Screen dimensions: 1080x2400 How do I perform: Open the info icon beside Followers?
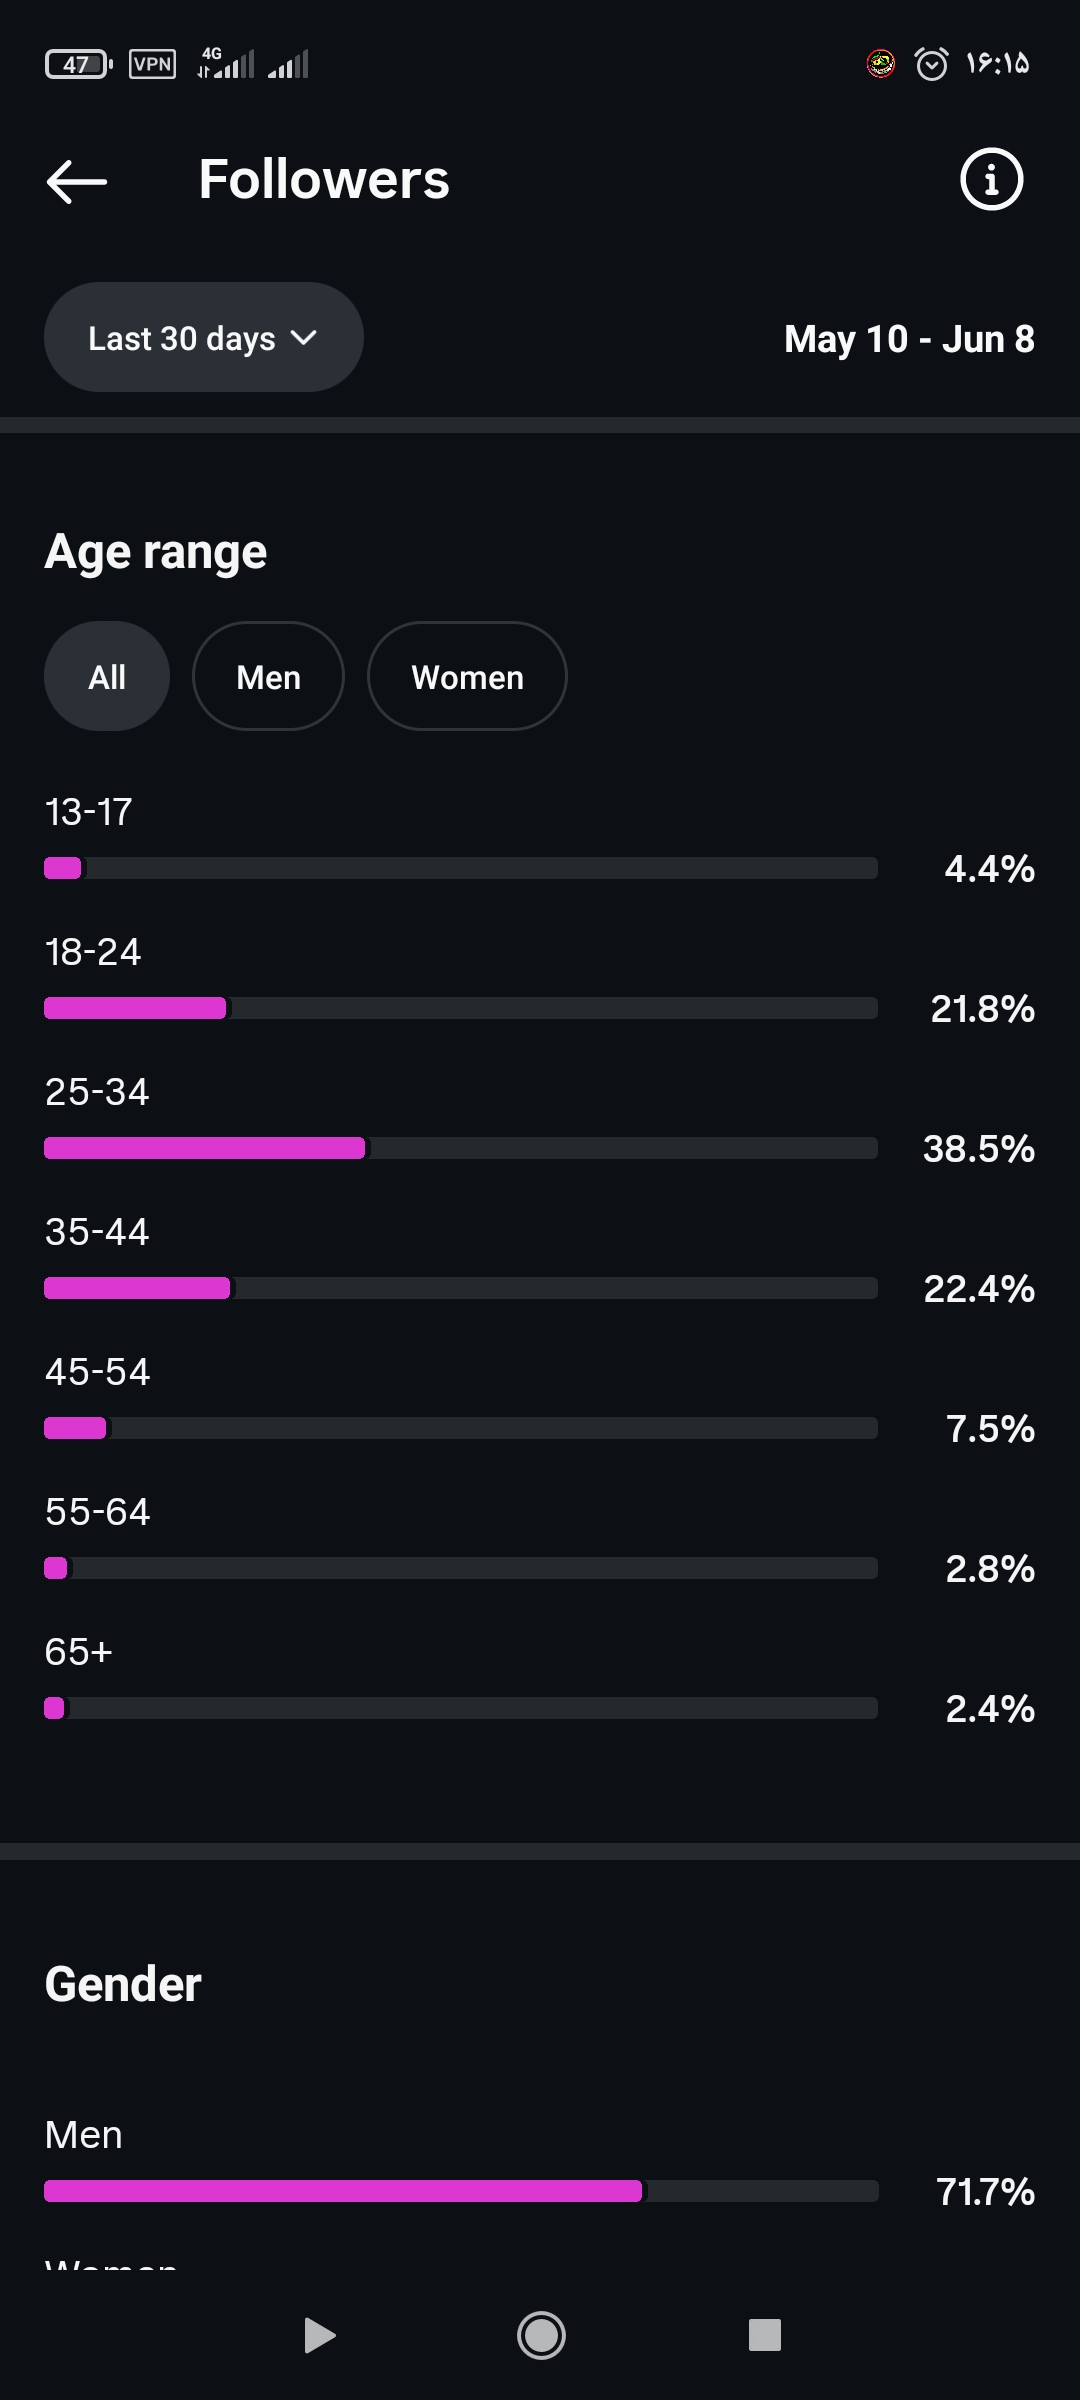[x=991, y=180]
